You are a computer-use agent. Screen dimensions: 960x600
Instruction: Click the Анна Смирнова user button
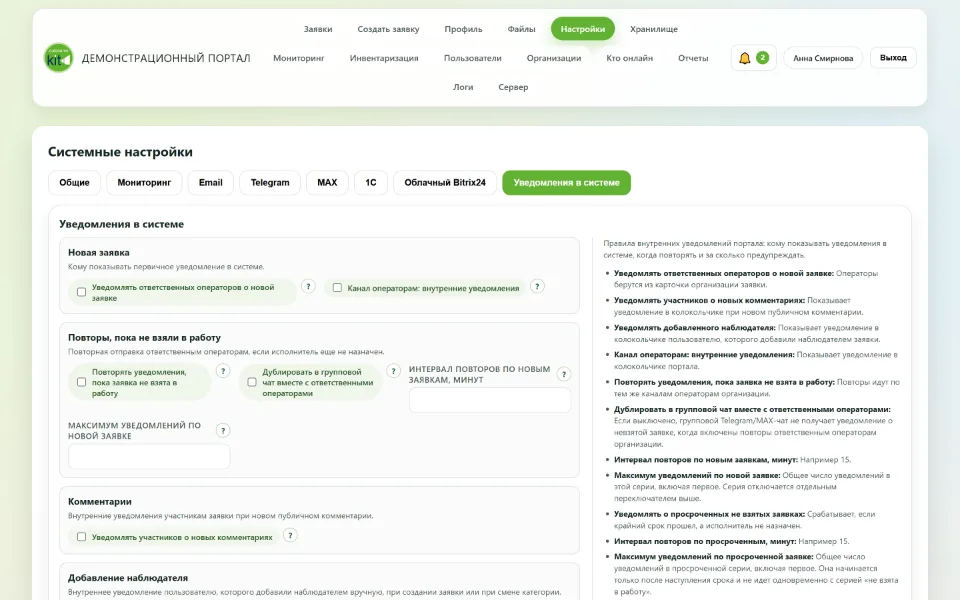(823, 58)
